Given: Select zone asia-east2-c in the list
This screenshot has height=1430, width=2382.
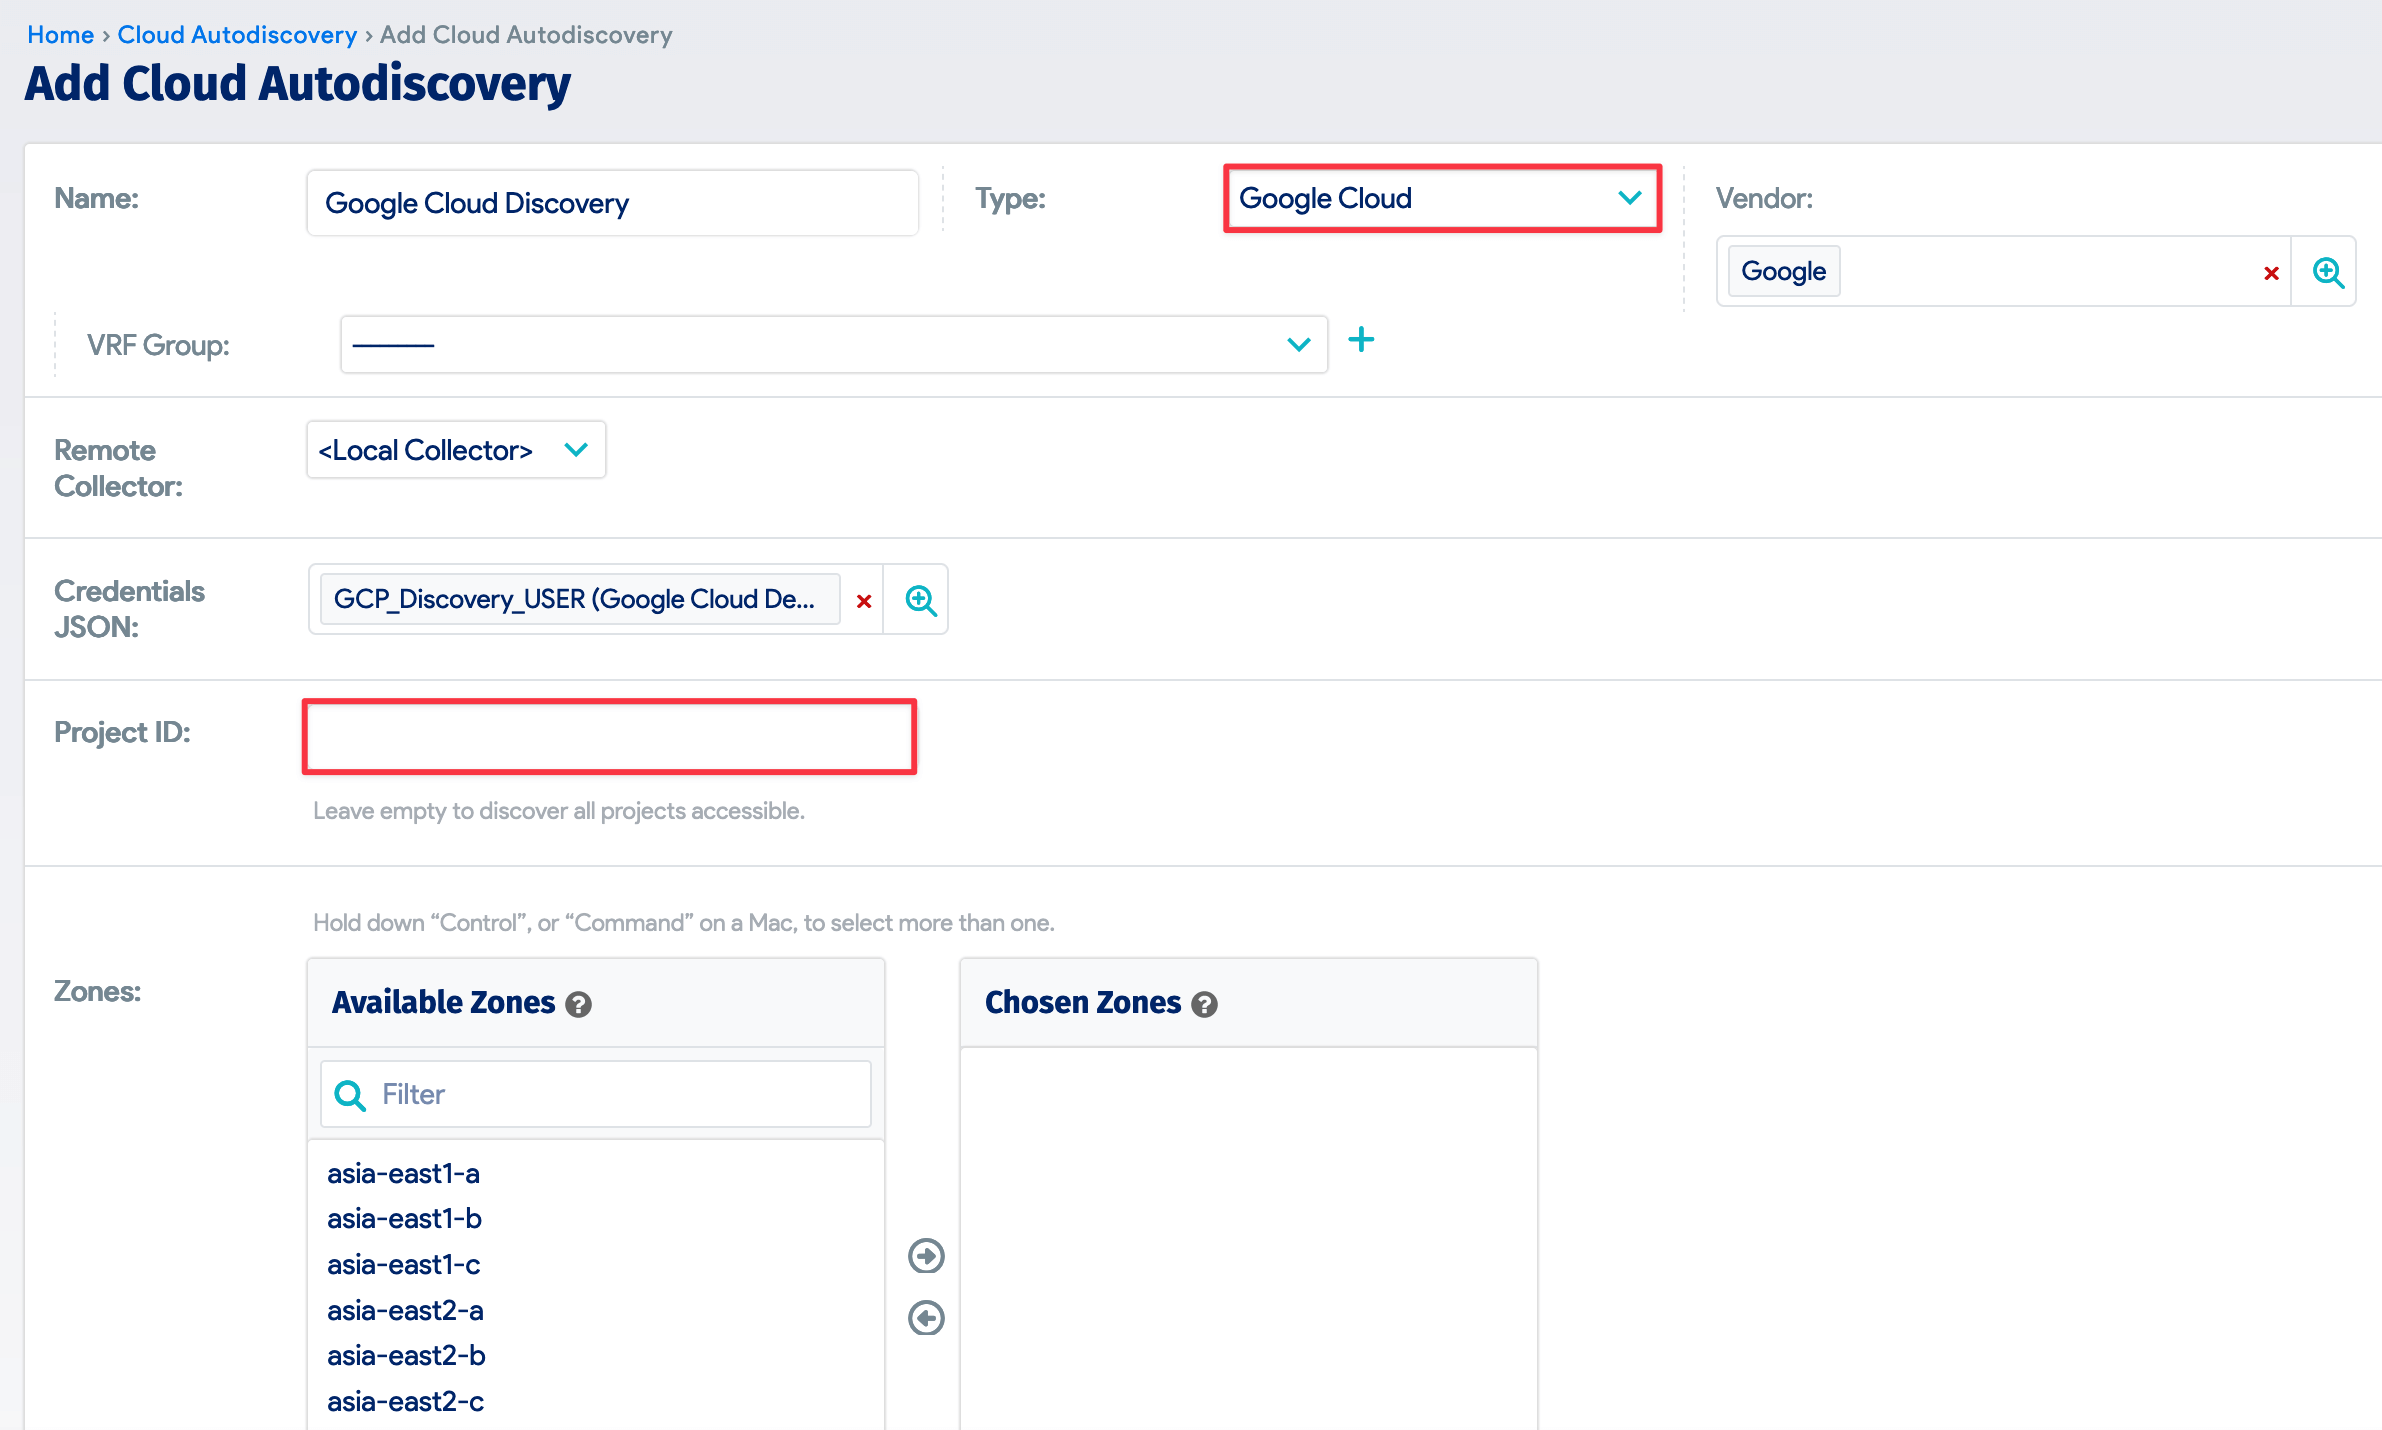Looking at the screenshot, I should tap(404, 1401).
